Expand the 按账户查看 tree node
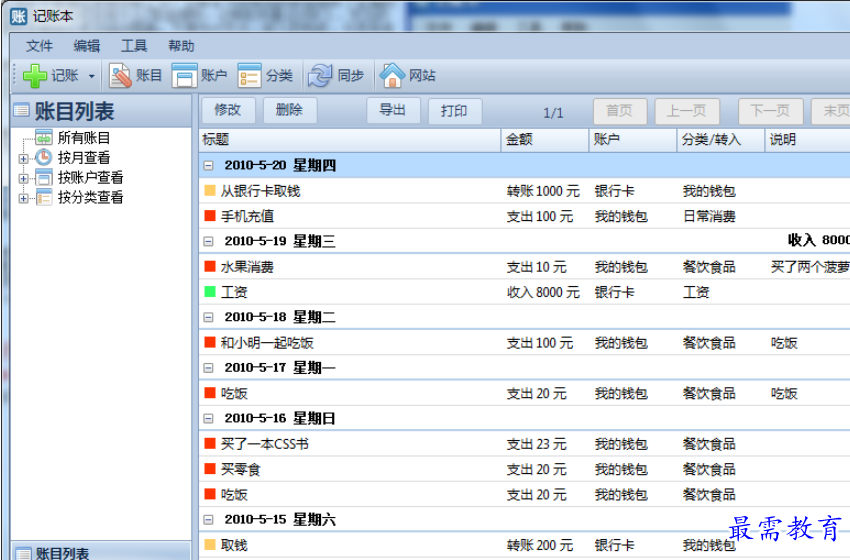Screen dimensions: 850x560 pos(23,178)
